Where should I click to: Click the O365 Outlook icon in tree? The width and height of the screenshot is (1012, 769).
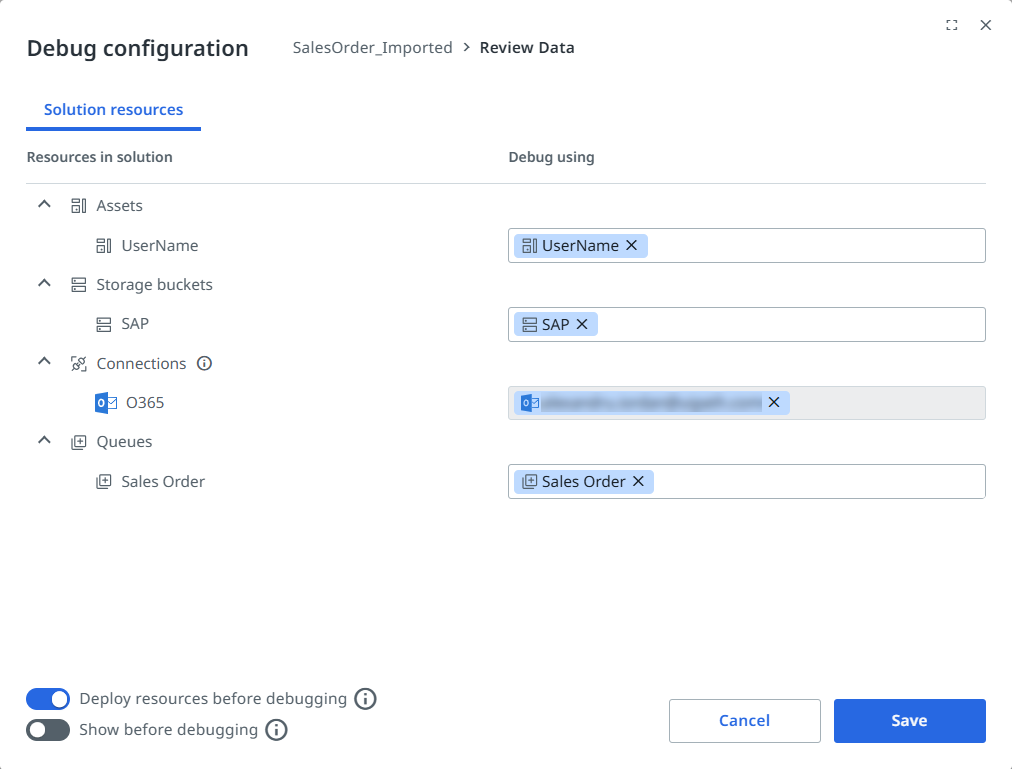(106, 403)
